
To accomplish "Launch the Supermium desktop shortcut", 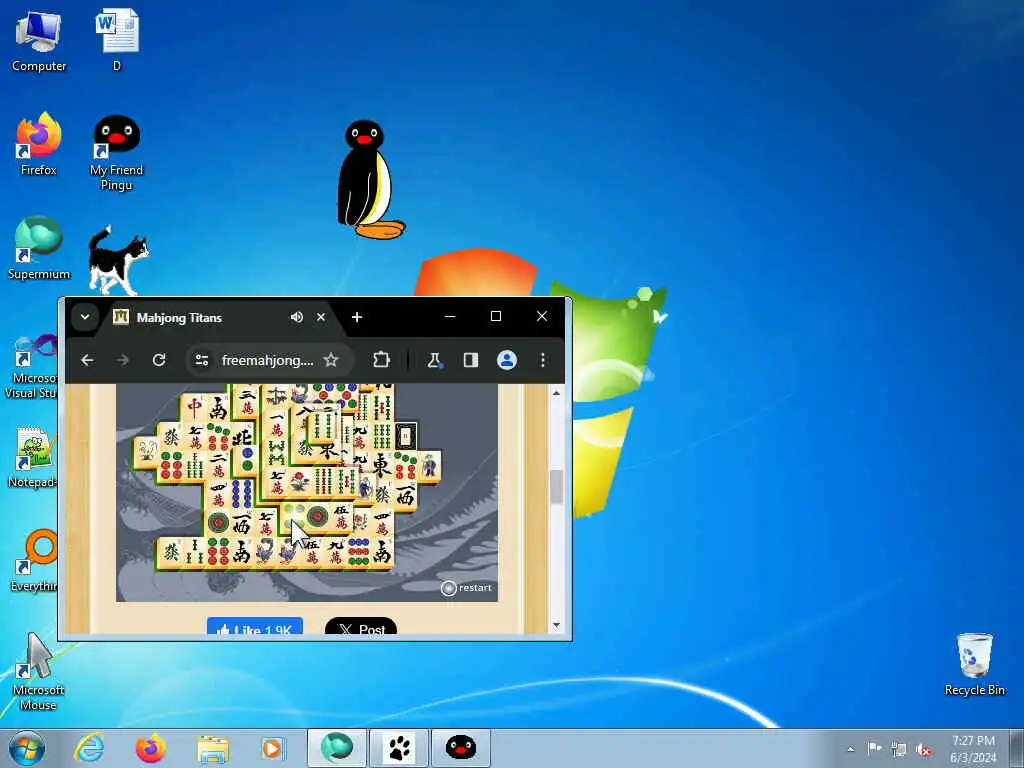I will [x=39, y=248].
